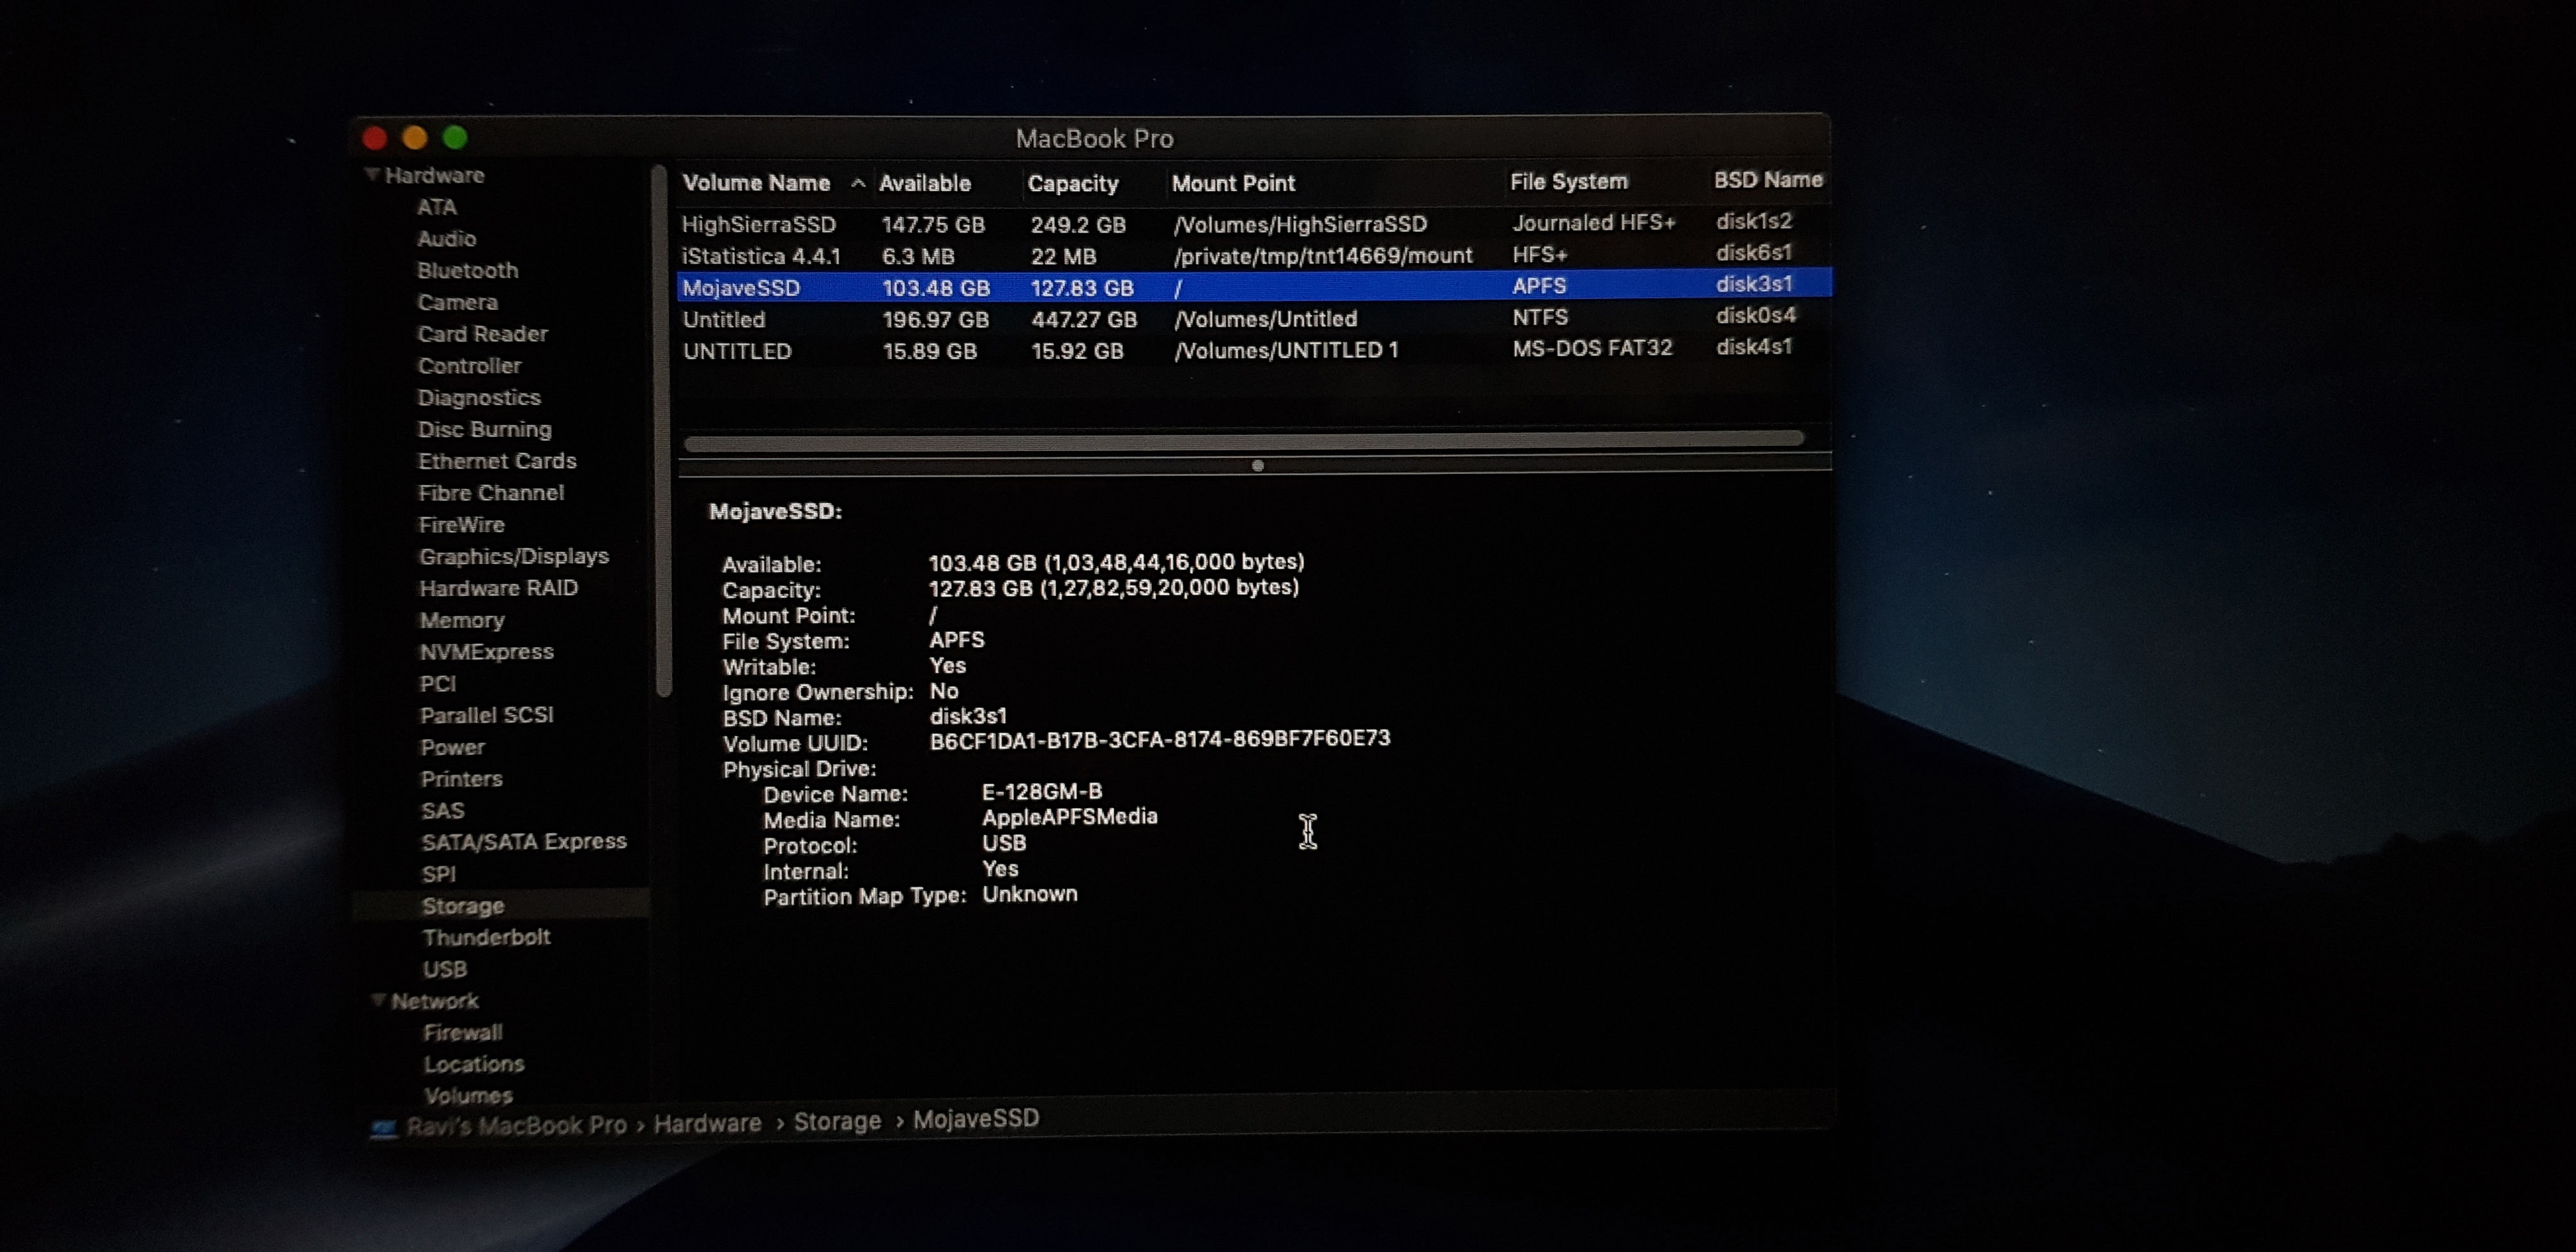Image resolution: width=2576 pixels, height=1252 pixels.
Task: Click MojaveSSD in the path bar
Action: pyautogui.click(x=976, y=1119)
